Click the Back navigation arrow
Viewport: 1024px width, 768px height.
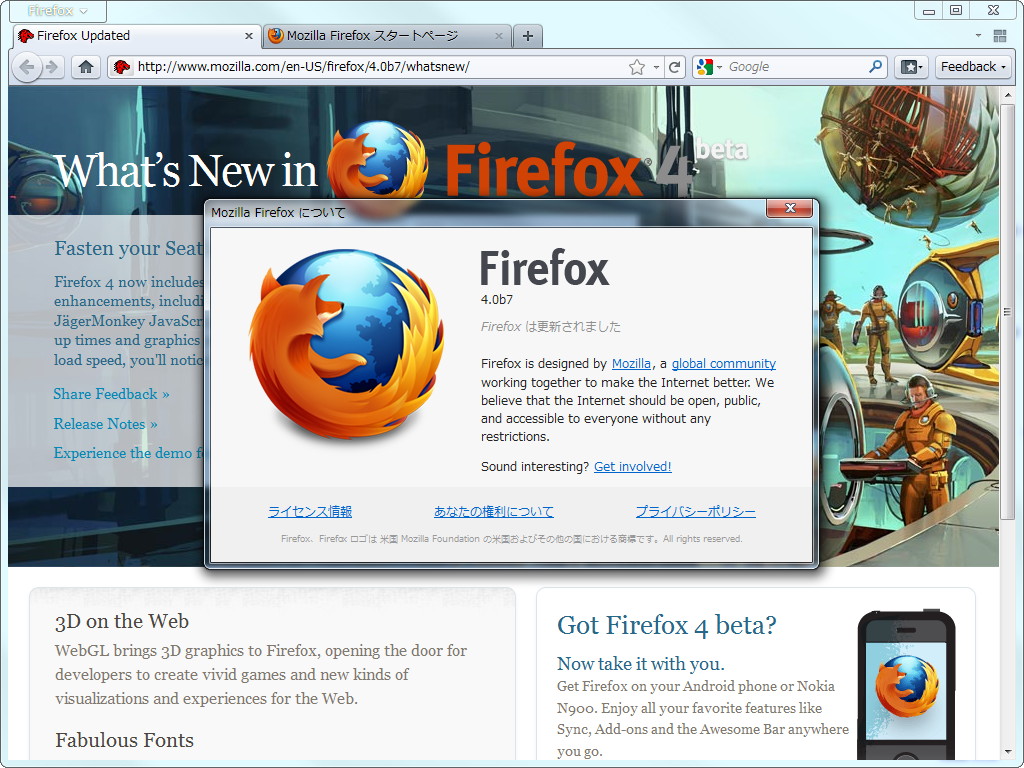28,66
